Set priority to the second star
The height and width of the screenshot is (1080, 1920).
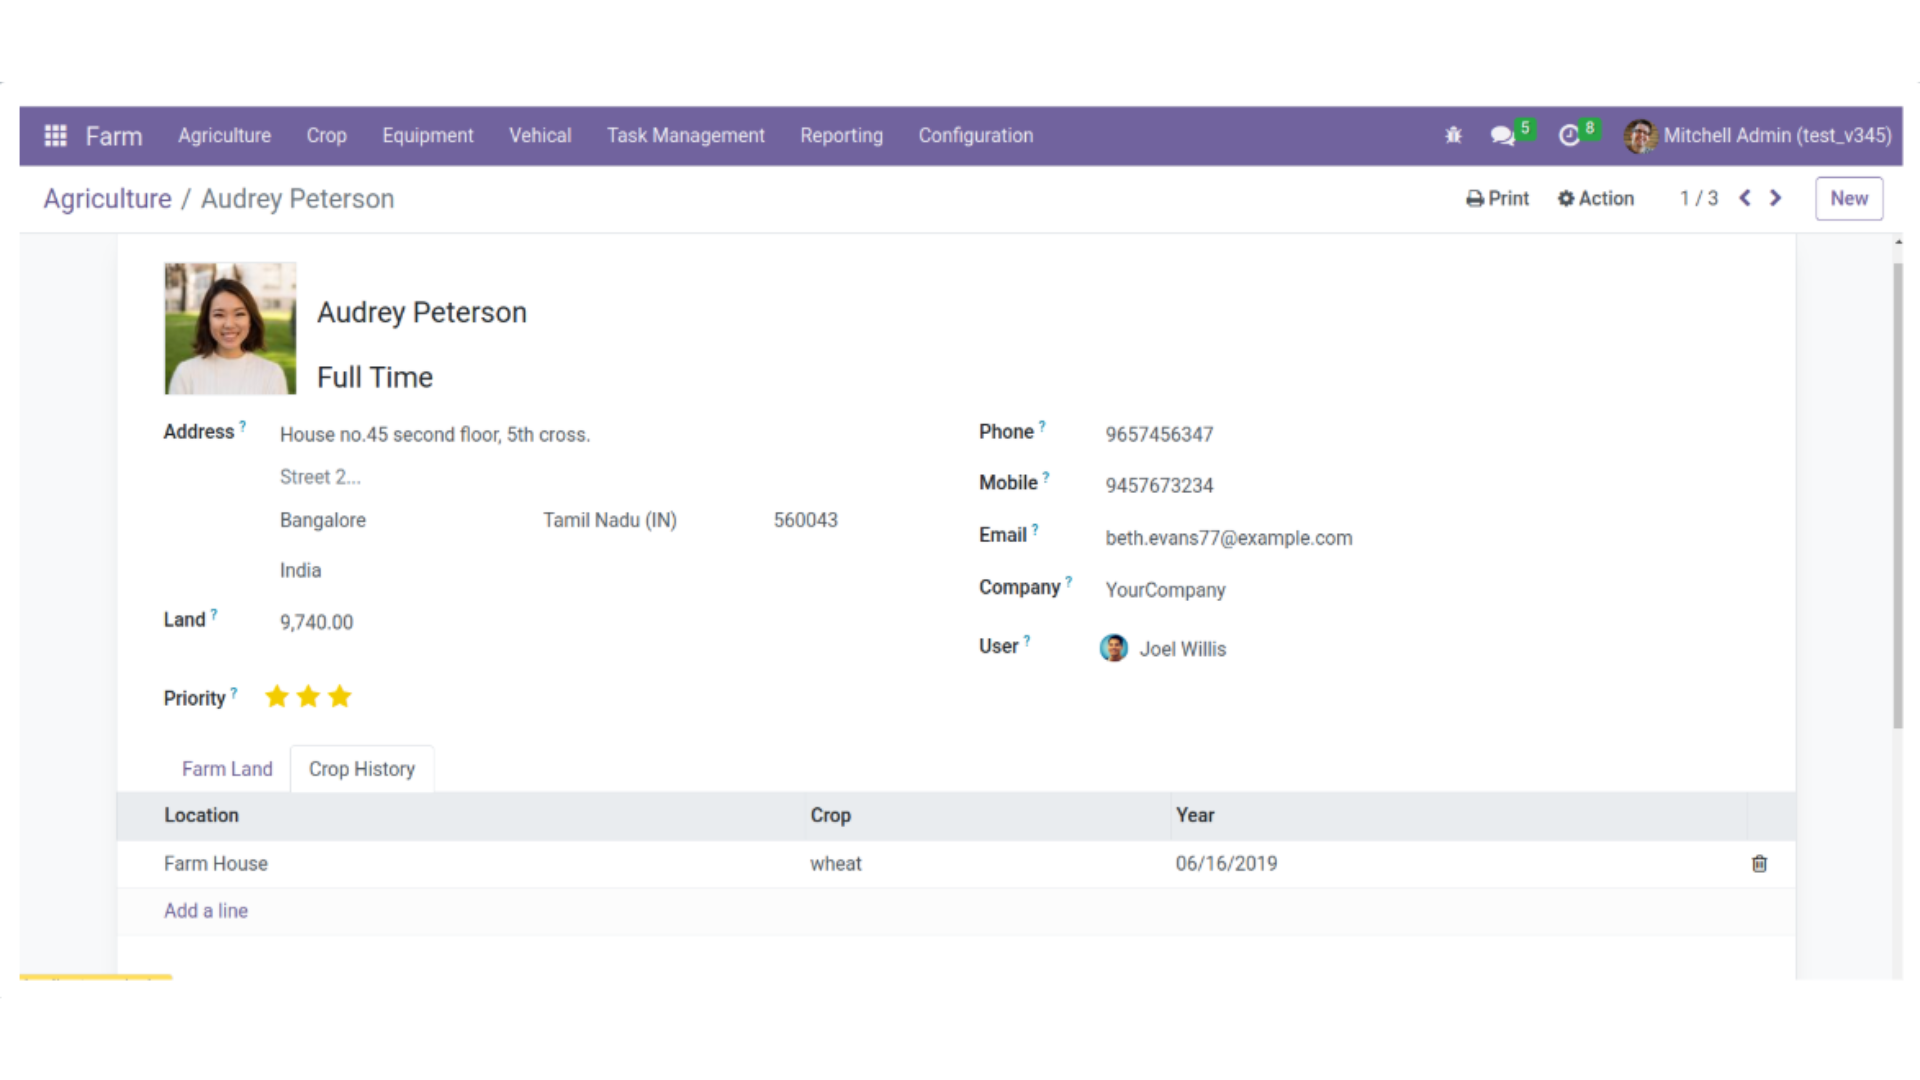(308, 697)
